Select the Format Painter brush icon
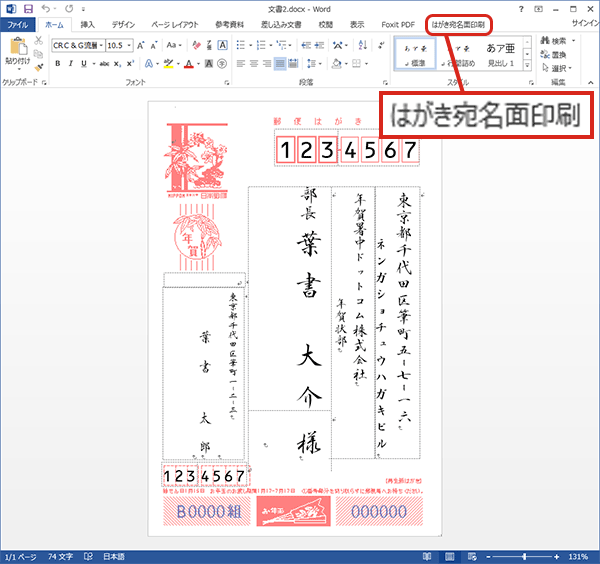Screen dimensions: 600x564 [39, 67]
